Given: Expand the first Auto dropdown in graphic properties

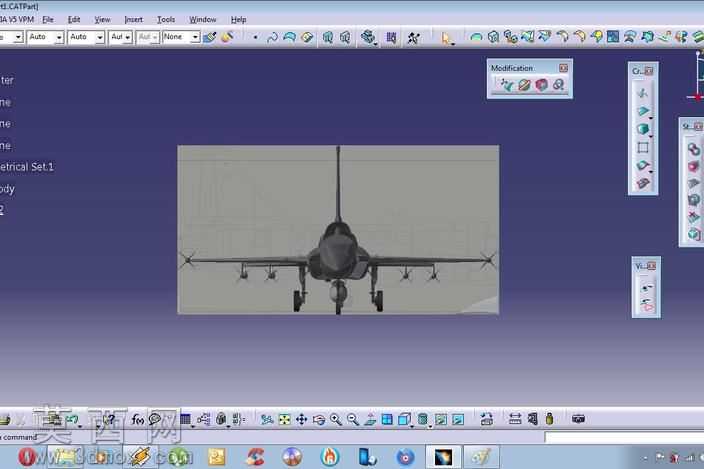Looking at the screenshot, I should (x=59, y=37).
